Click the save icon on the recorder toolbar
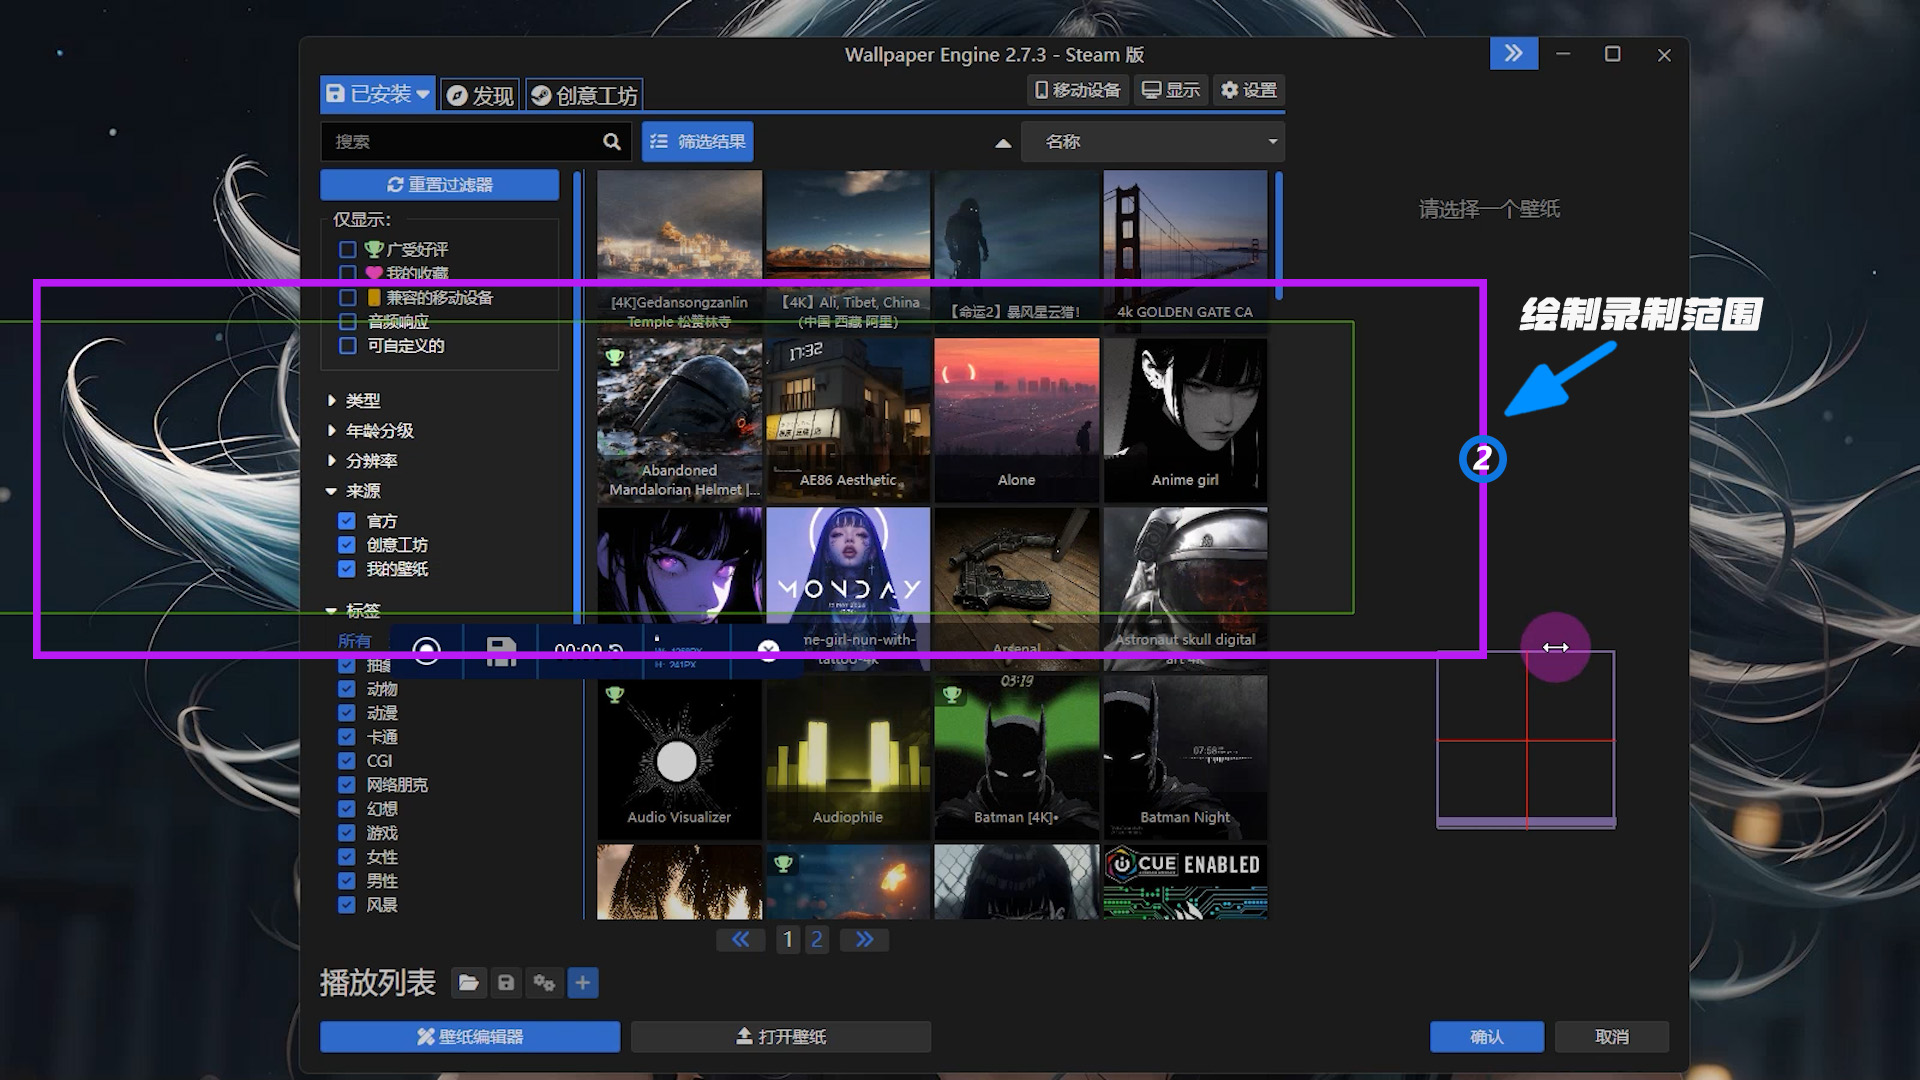Image resolution: width=1920 pixels, height=1080 pixels. [501, 651]
